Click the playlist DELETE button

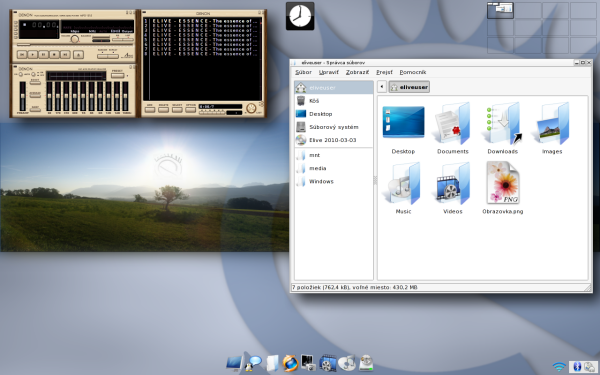coord(163,110)
